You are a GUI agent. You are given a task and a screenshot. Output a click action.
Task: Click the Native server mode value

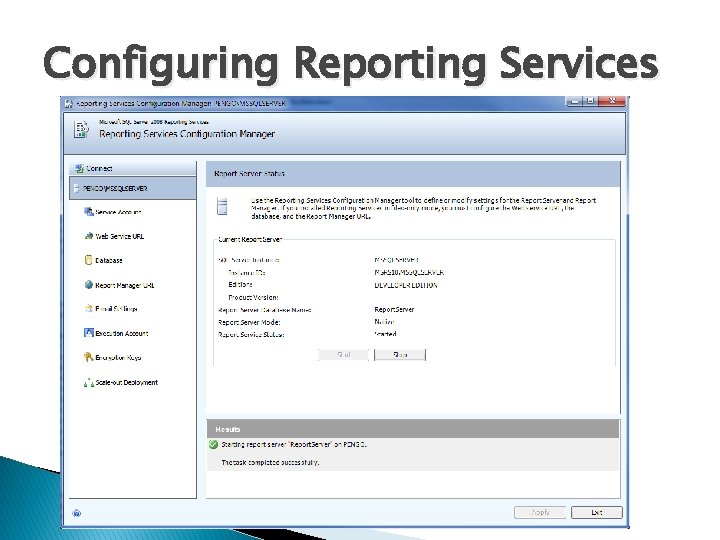coord(384,322)
